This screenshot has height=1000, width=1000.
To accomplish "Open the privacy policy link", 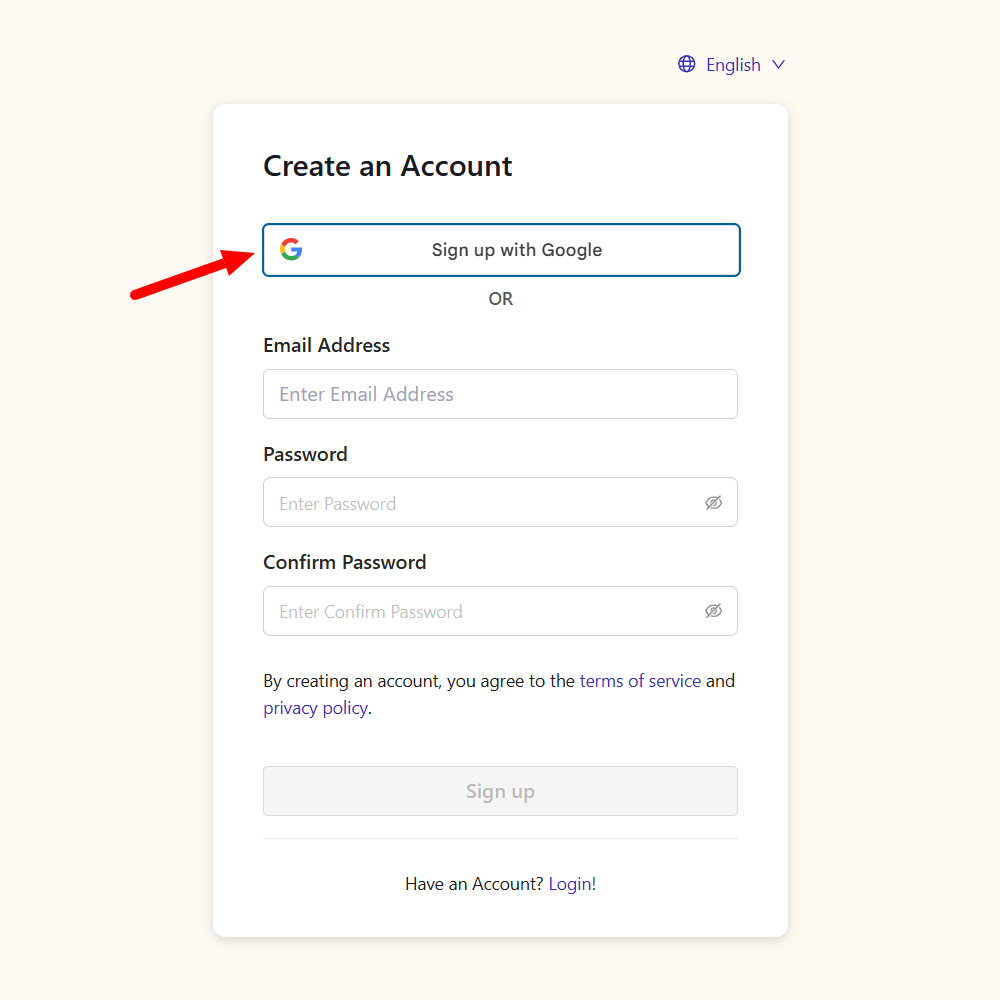I will point(315,707).
